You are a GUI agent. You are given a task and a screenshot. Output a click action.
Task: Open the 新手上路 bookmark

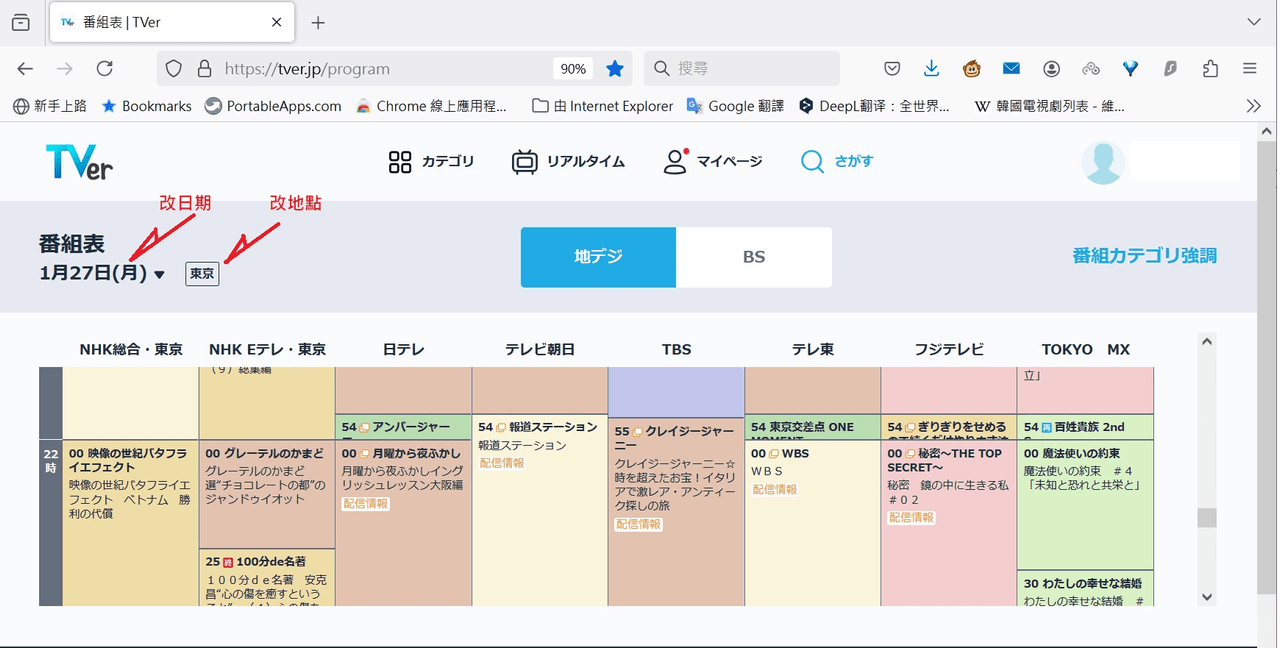pos(50,105)
